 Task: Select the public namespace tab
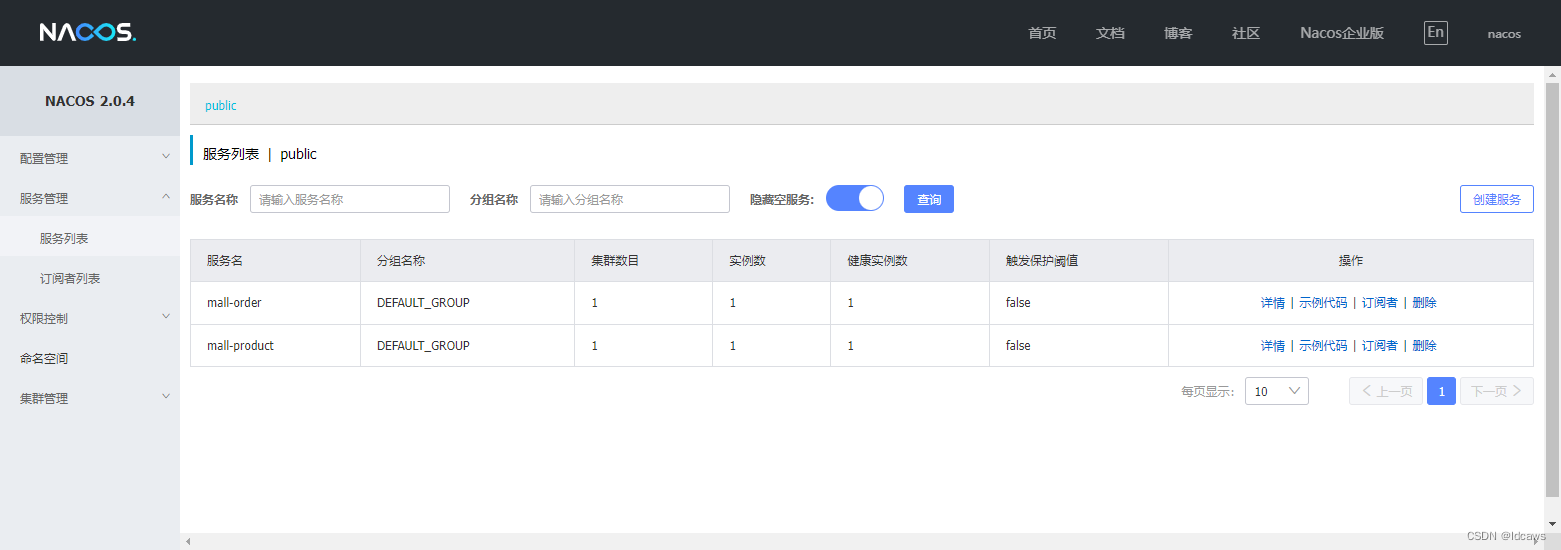(221, 105)
